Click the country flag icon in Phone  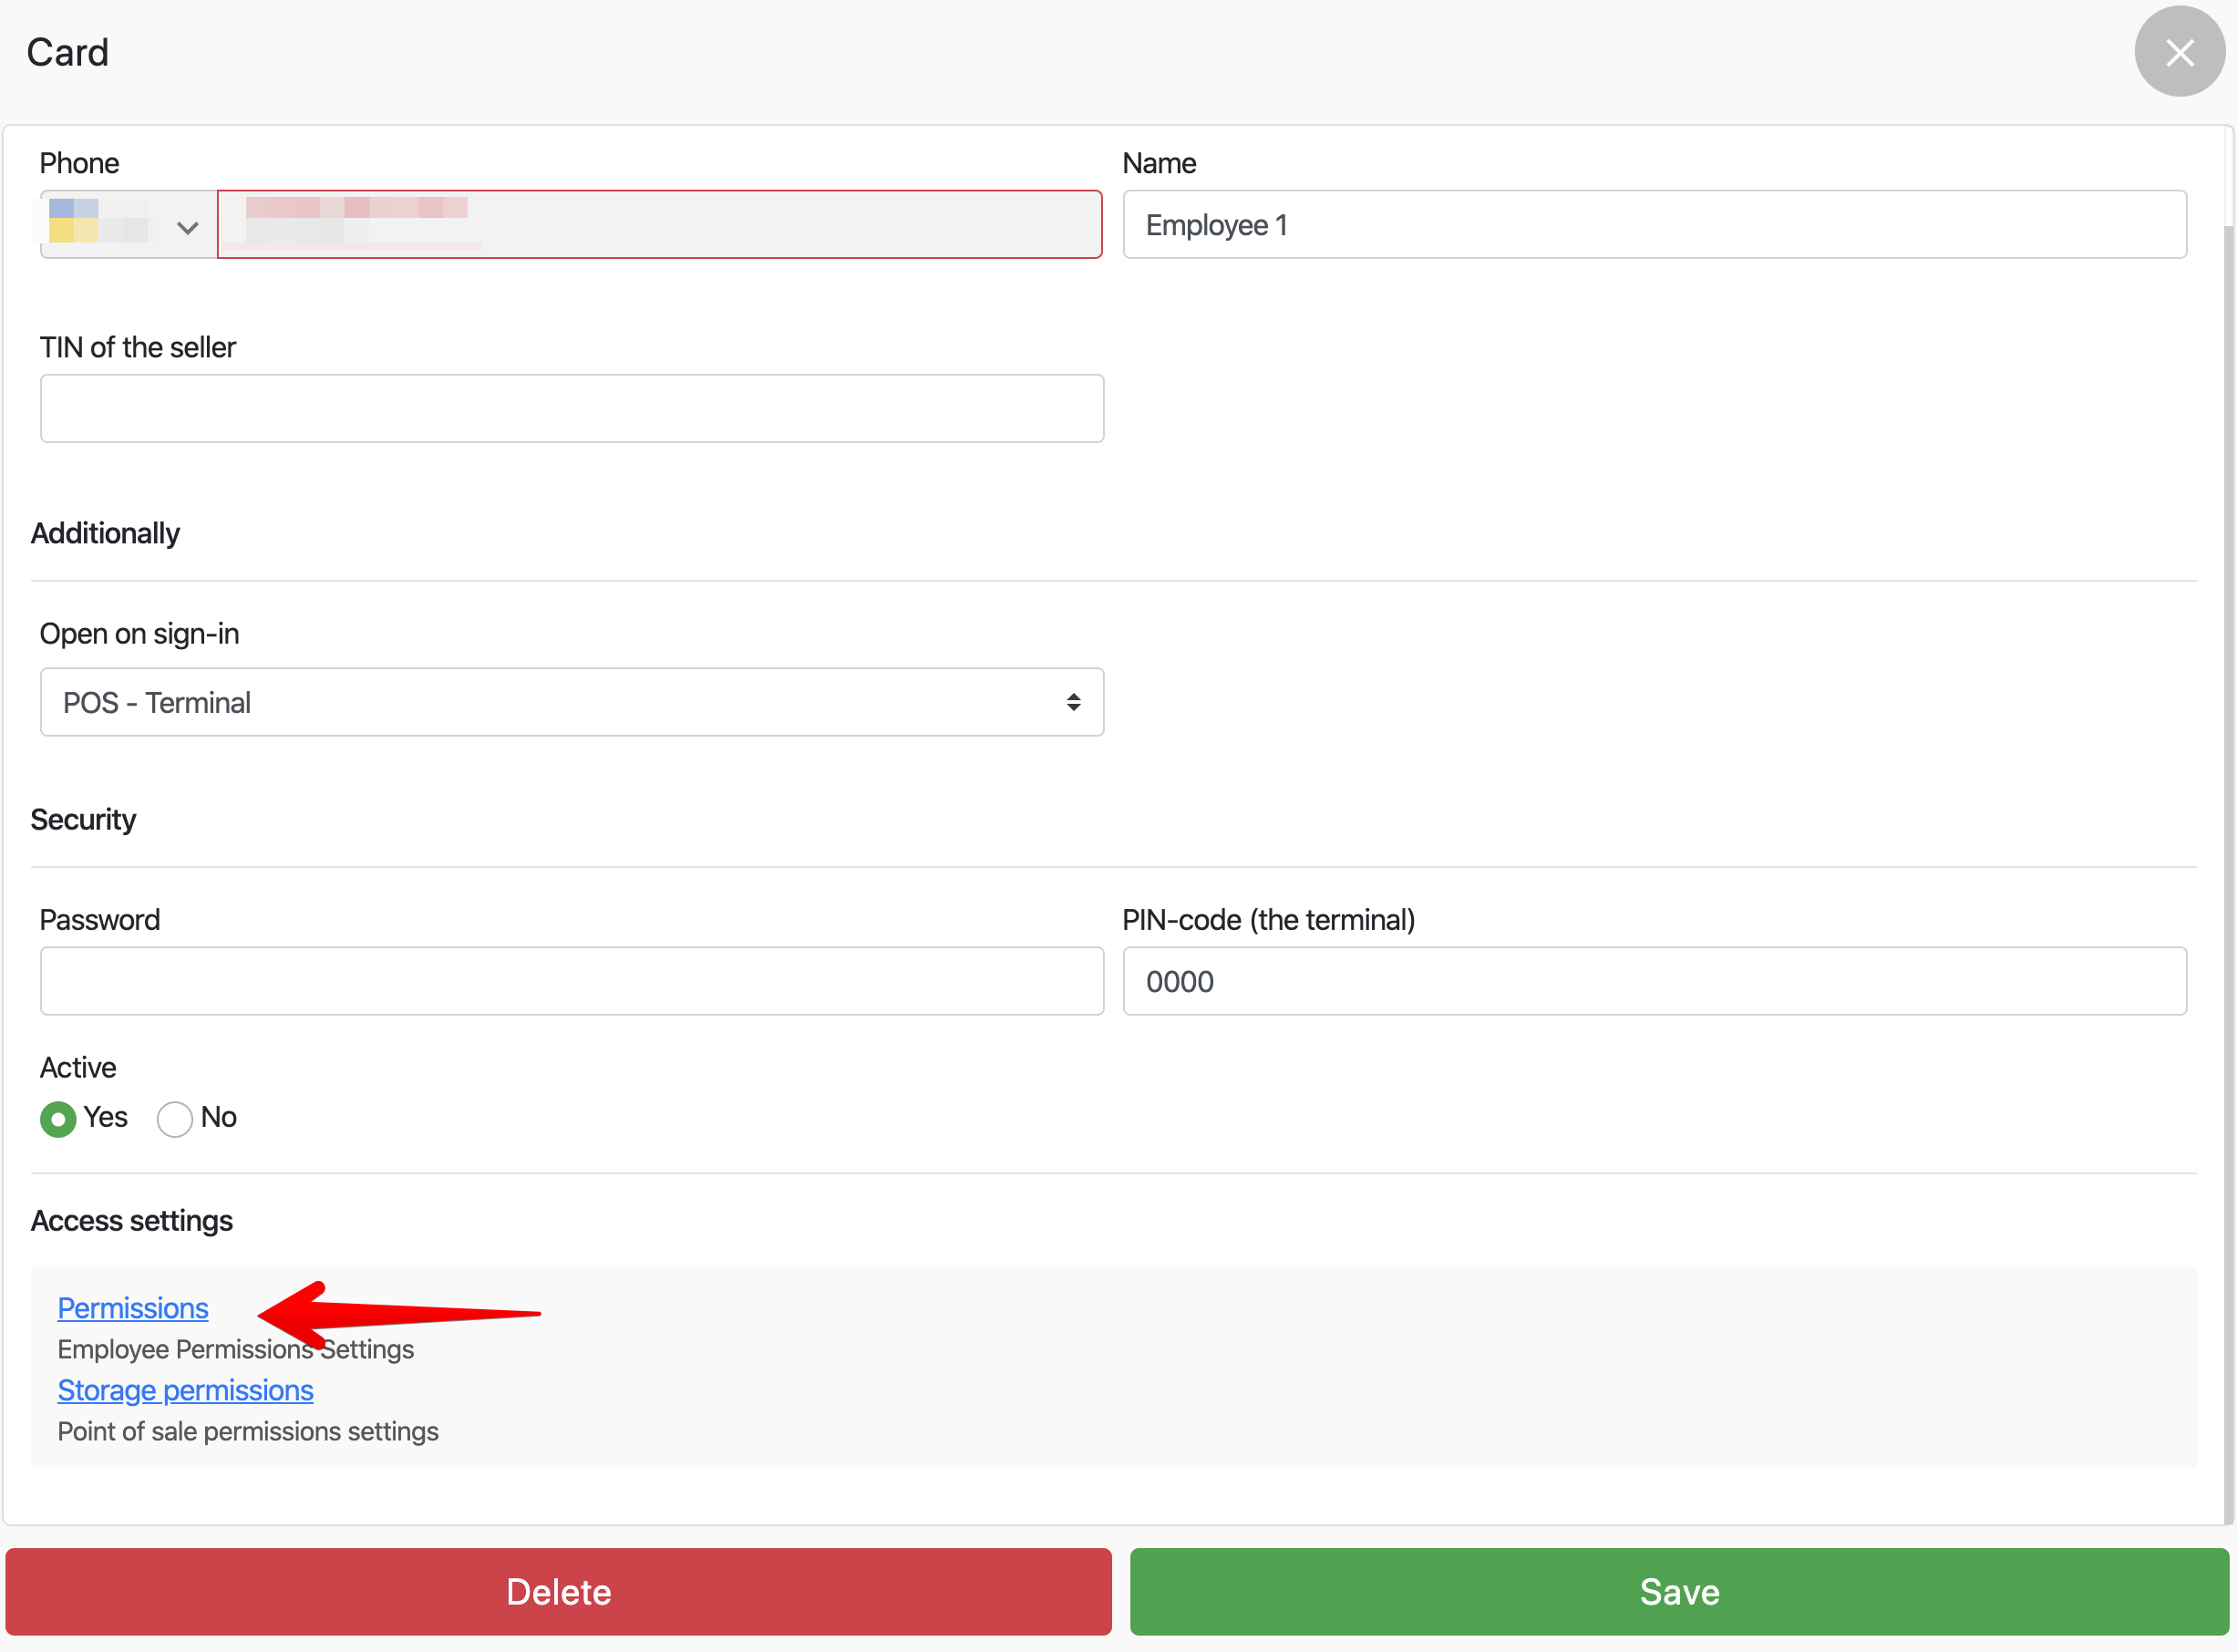click(73, 220)
